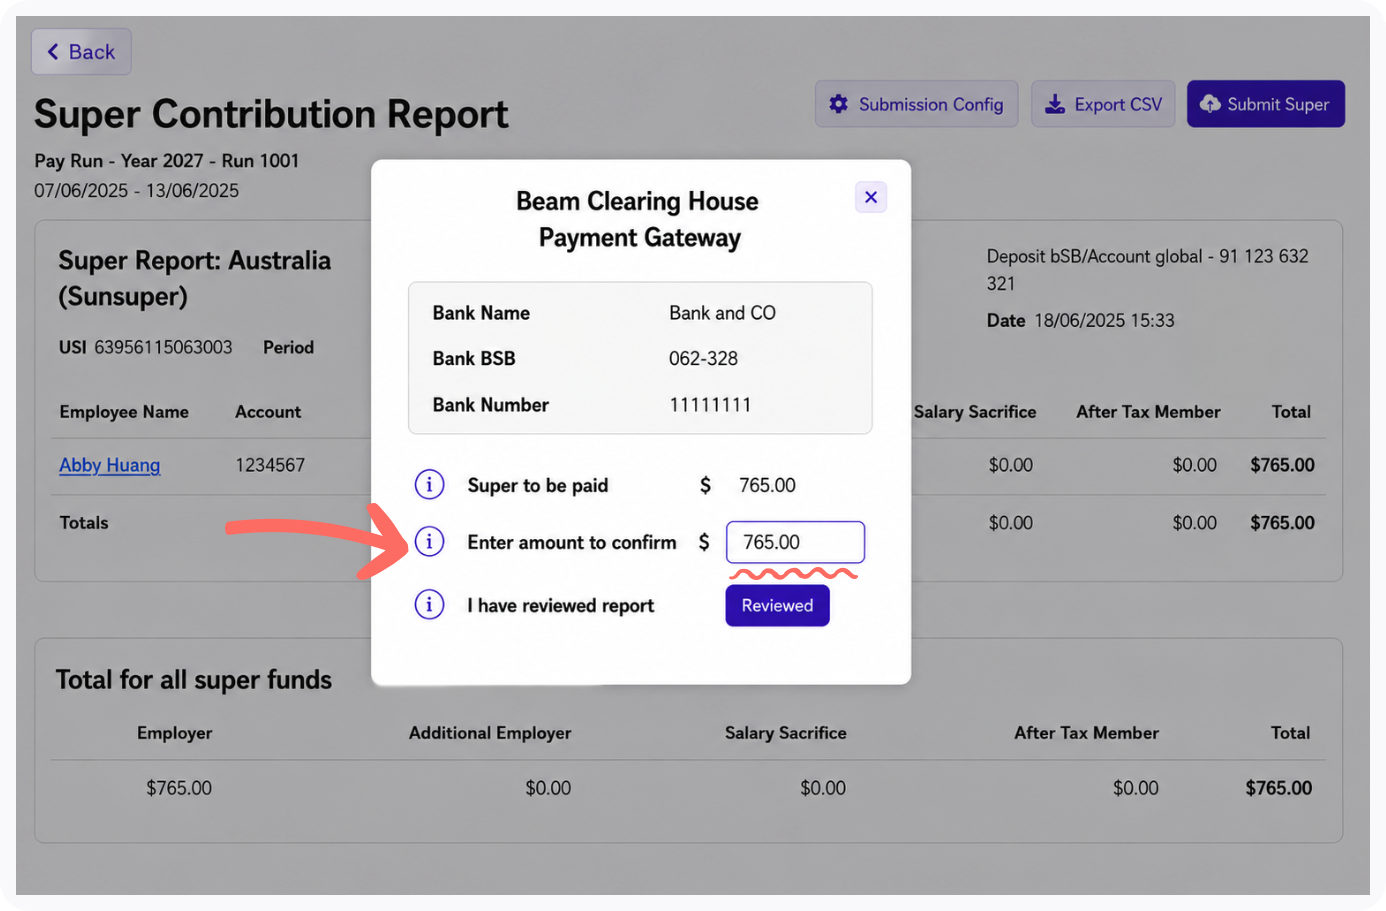Click info icon beside Super to be paid
The image size is (1386, 911).
click(429, 485)
